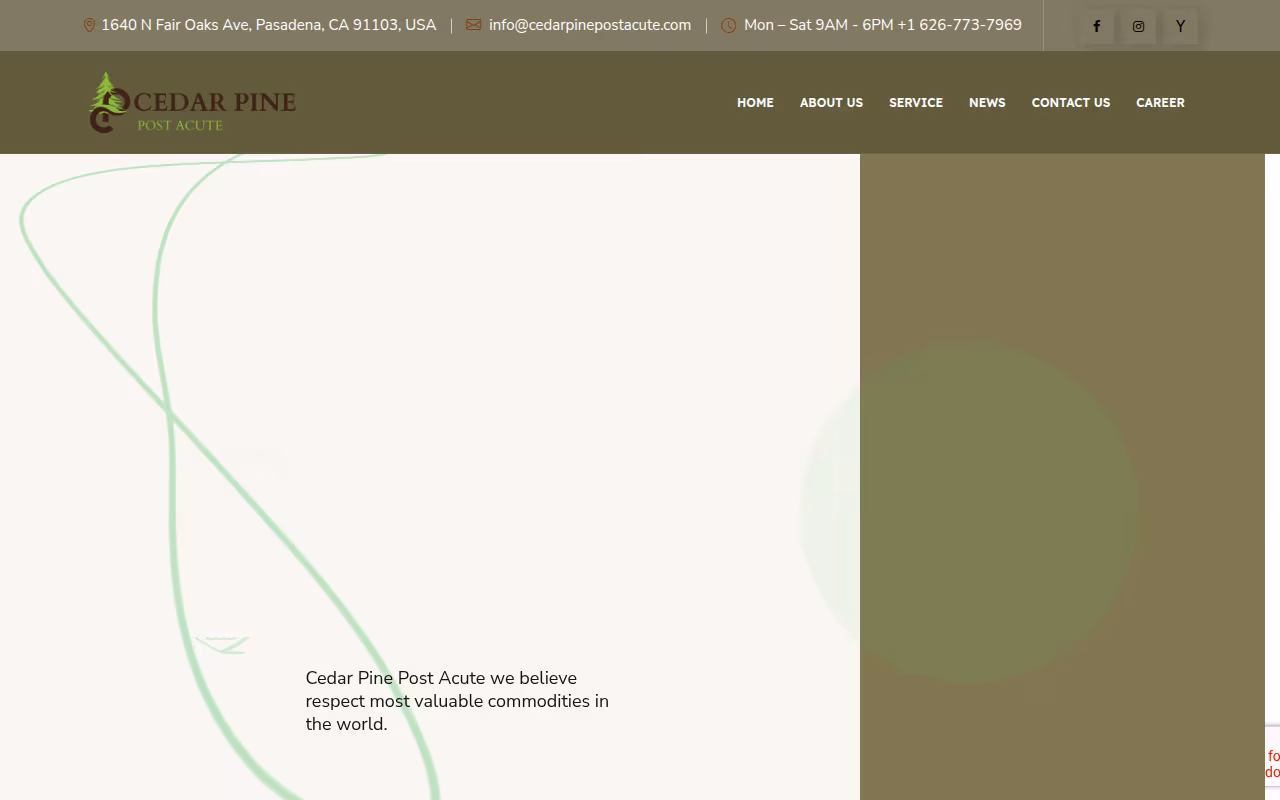Screen dimensions: 1280x800
Task: Click the clock hours icon
Action: [x=728, y=25]
